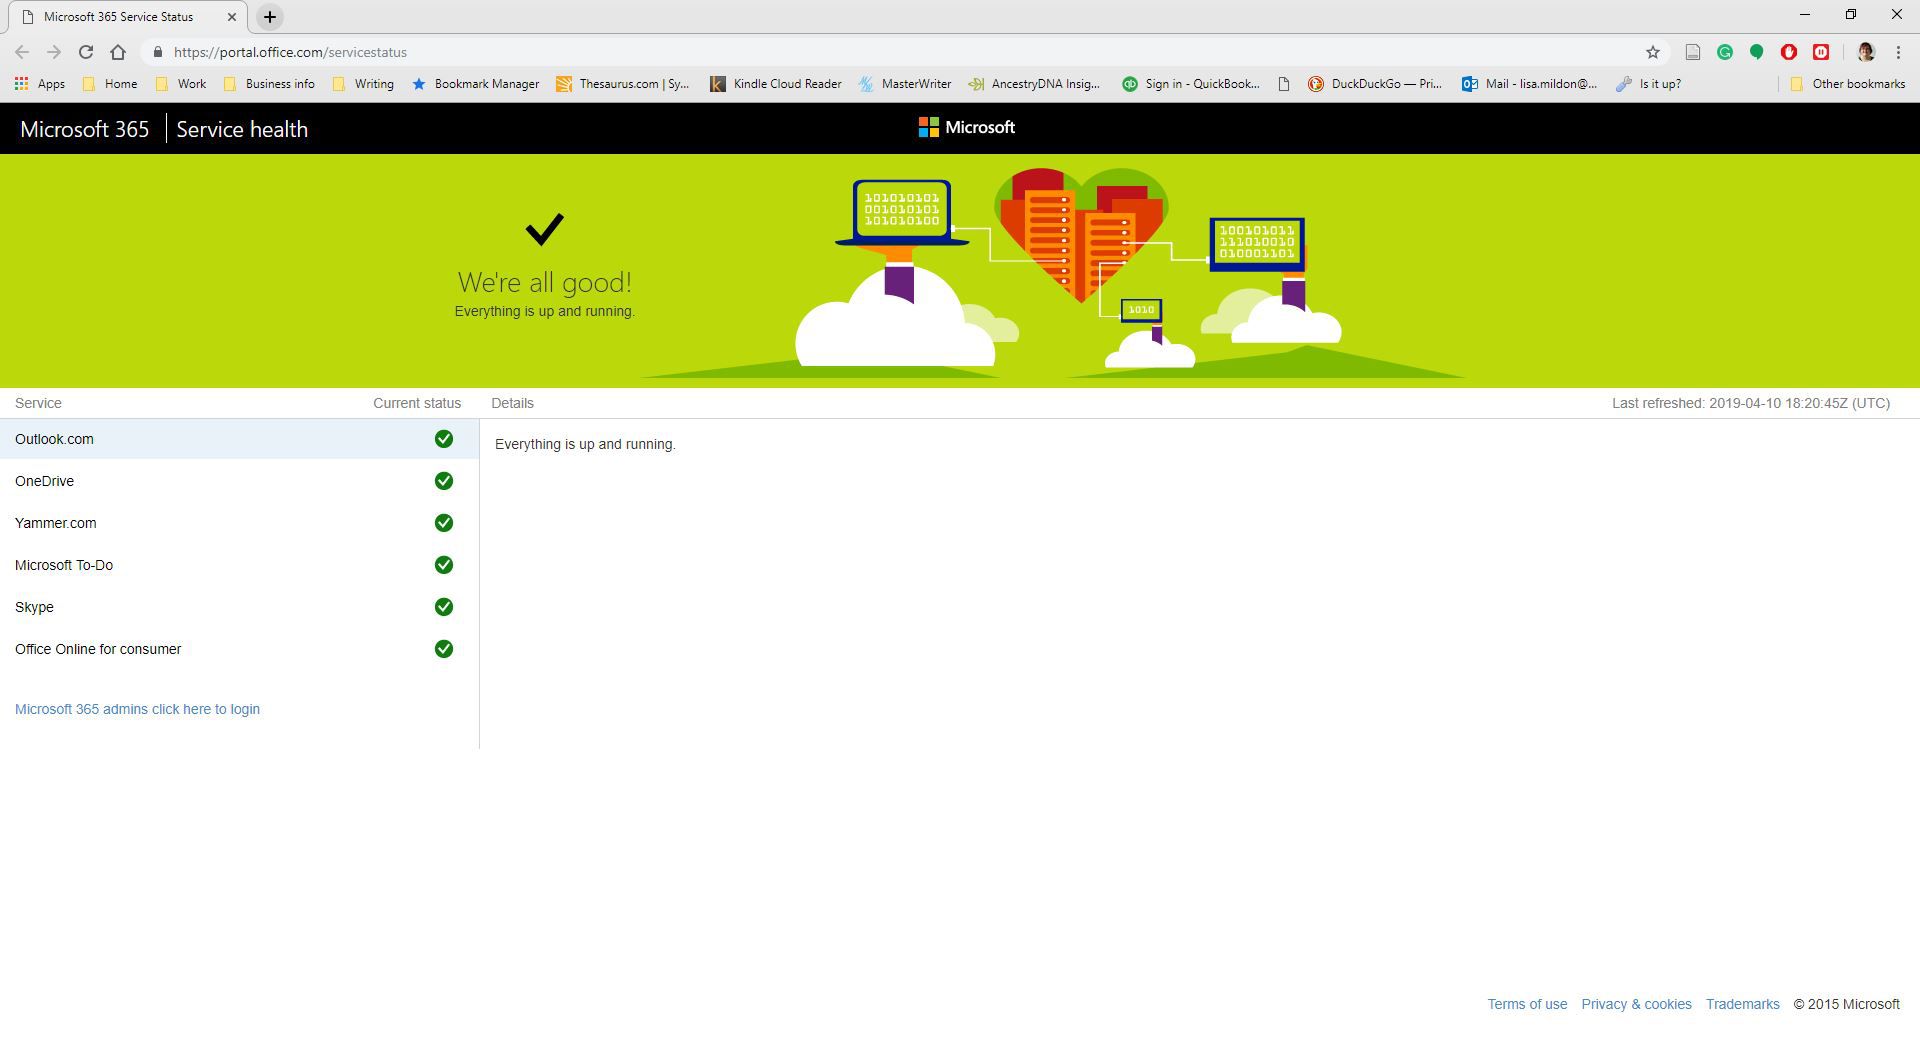The height and width of the screenshot is (1050, 1920).
Task: Close the Microsoft 365 Service Status tab
Action: tap(231, 17)
